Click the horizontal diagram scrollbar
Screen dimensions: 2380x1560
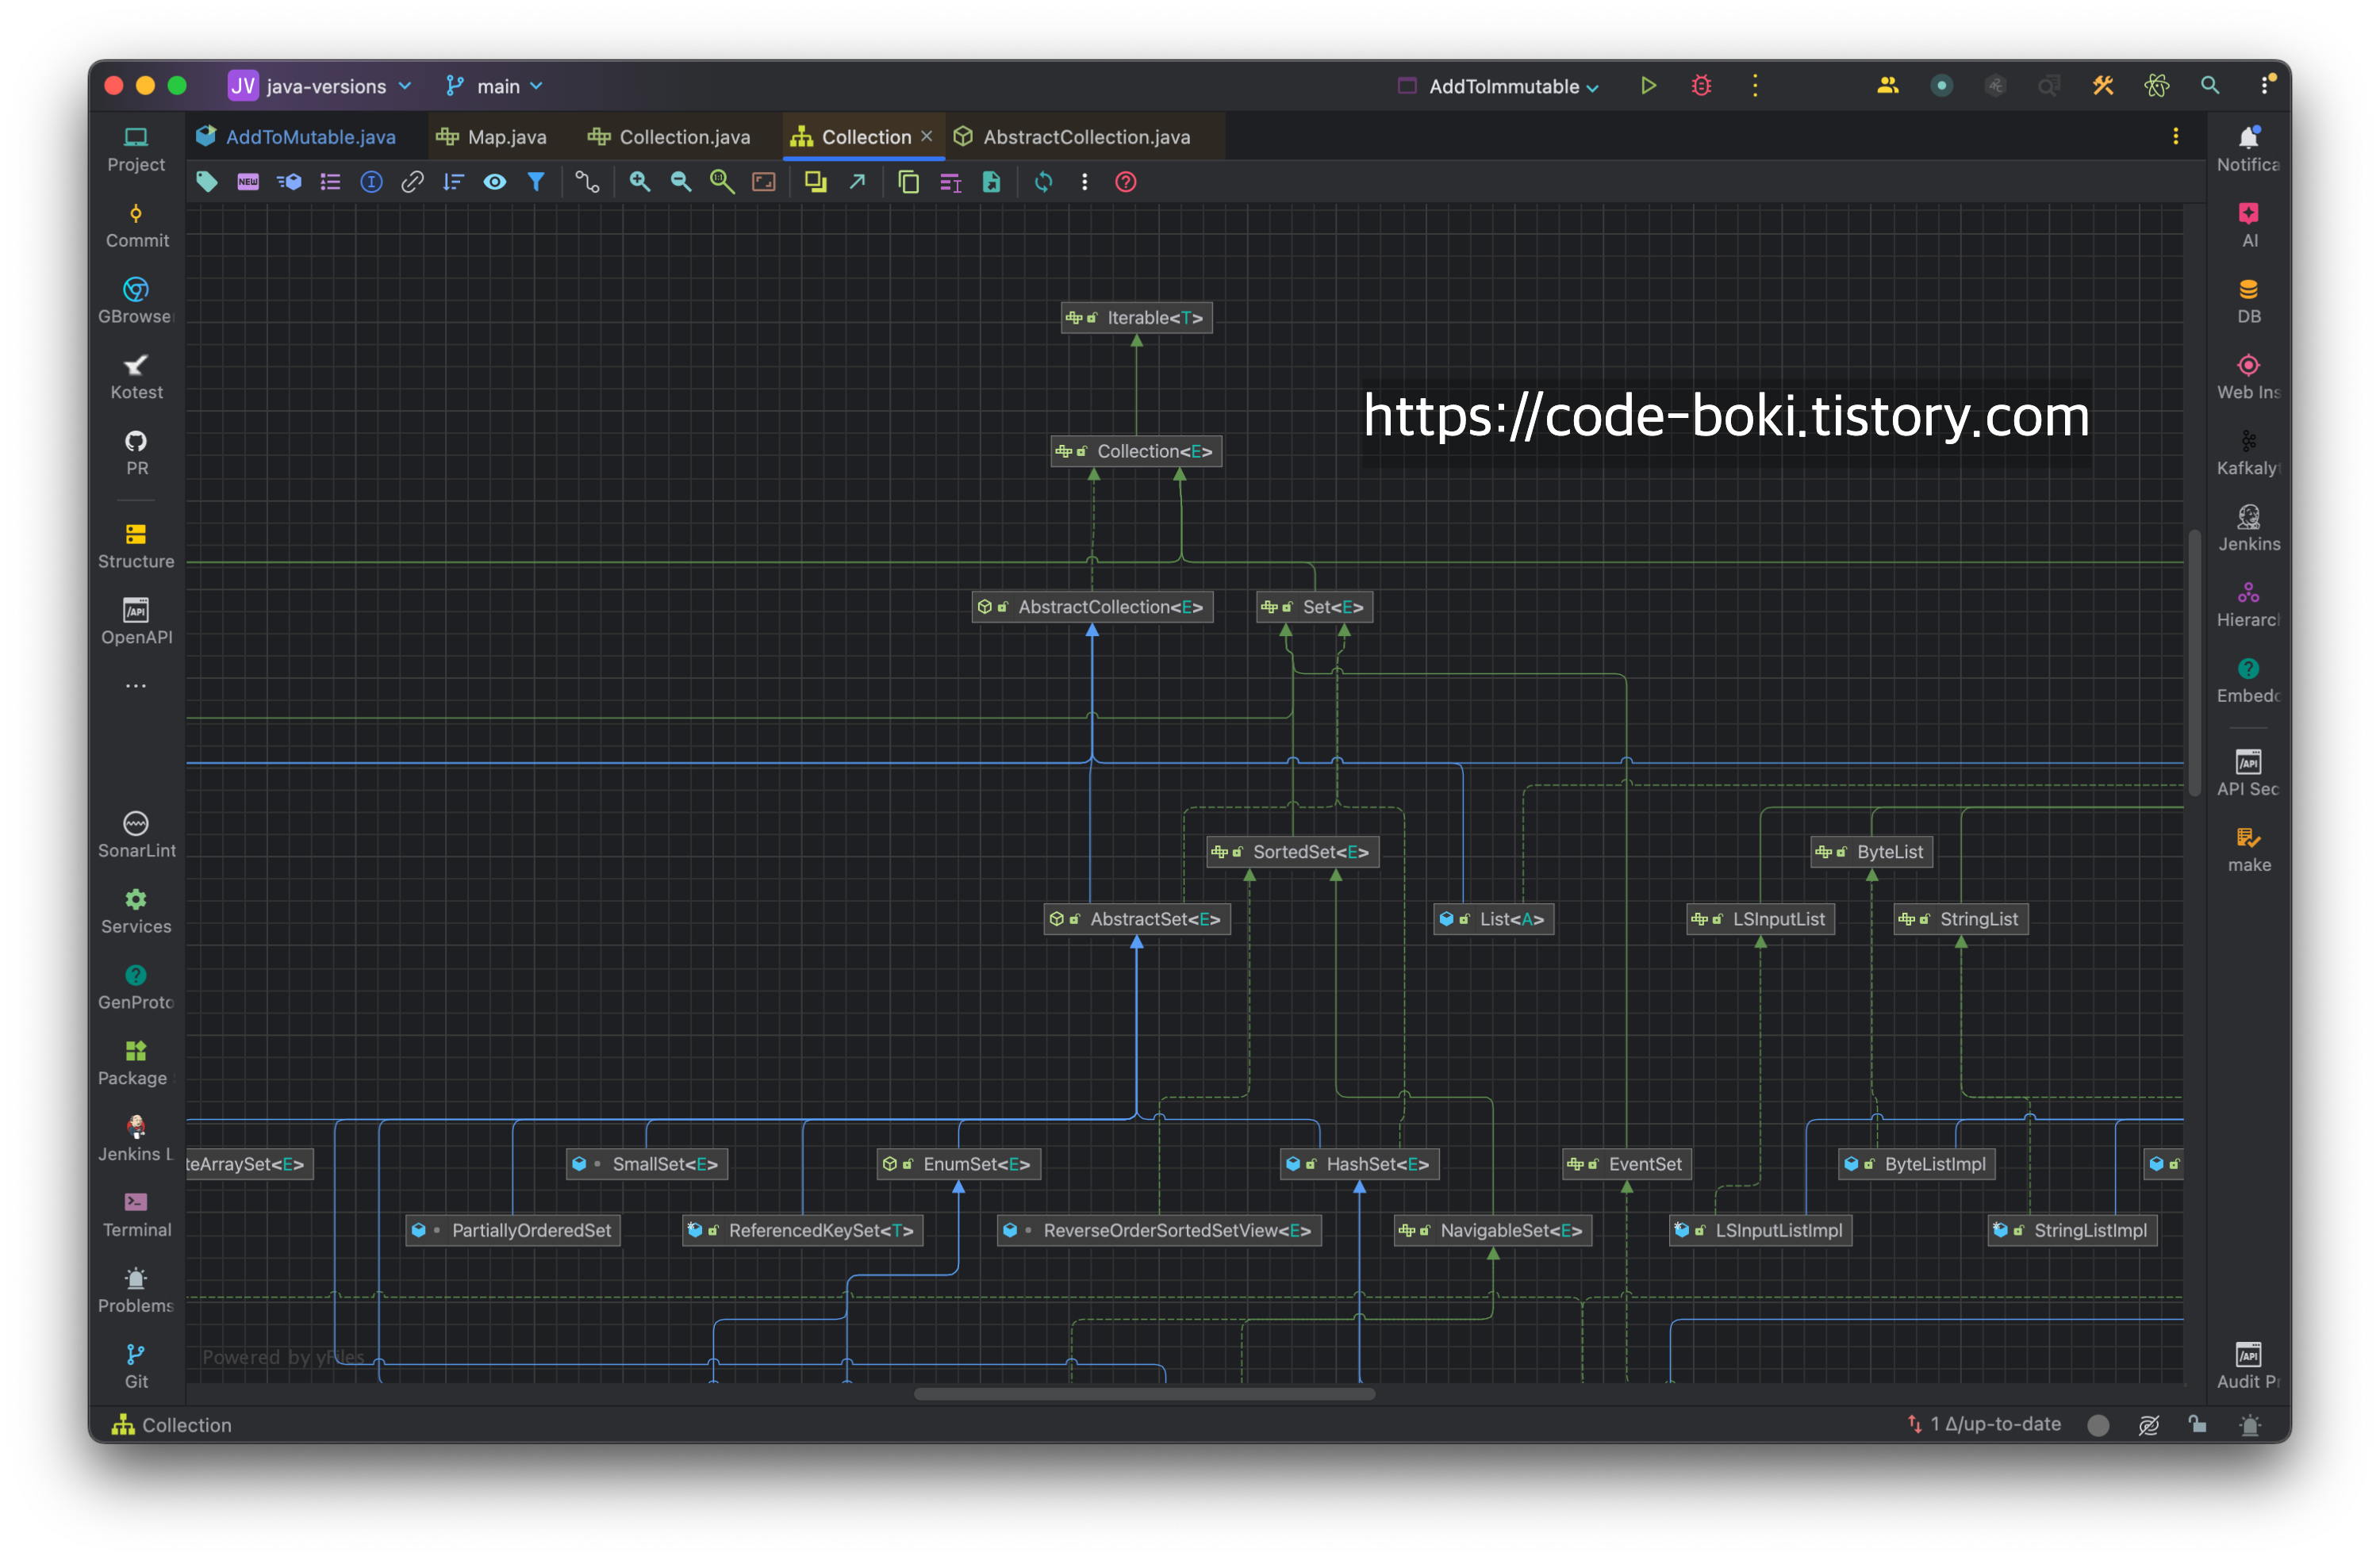click(1143, 1394)
